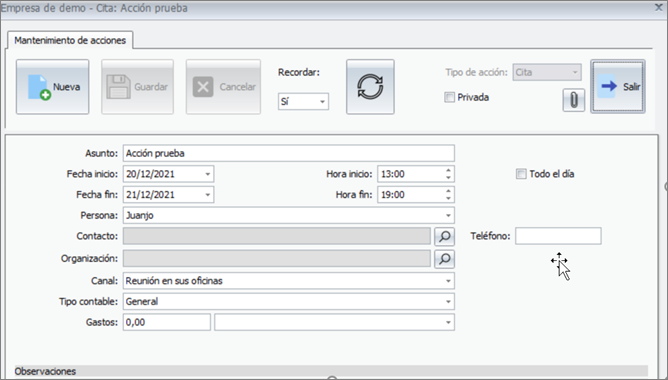Click the refresh circular arrows icon
Screen dimensions: 668x380
[370, 87]
